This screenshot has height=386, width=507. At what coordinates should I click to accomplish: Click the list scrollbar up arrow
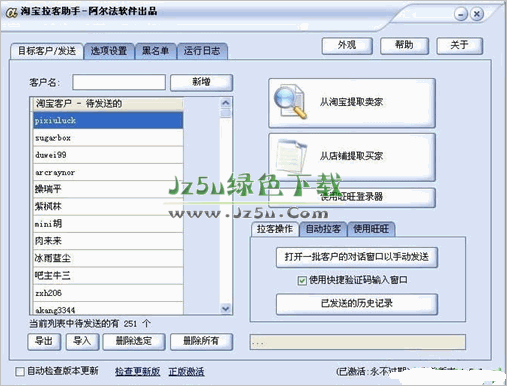[226, 103]
